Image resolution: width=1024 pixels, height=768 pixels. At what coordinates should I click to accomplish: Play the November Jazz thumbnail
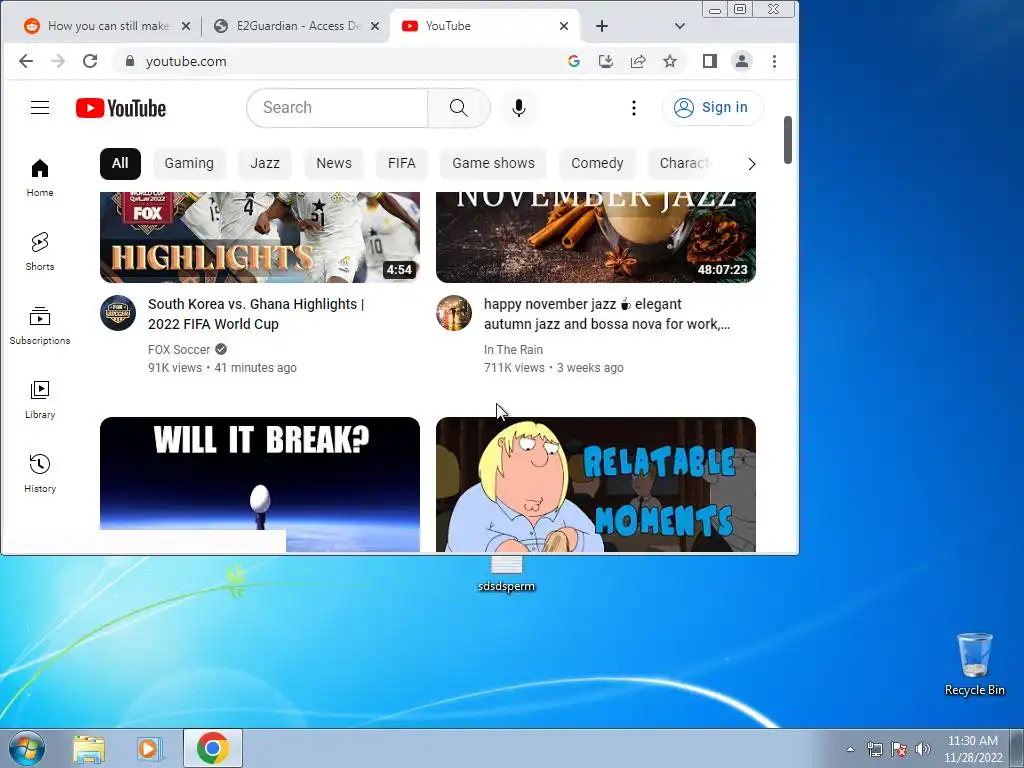click(596, 237)
